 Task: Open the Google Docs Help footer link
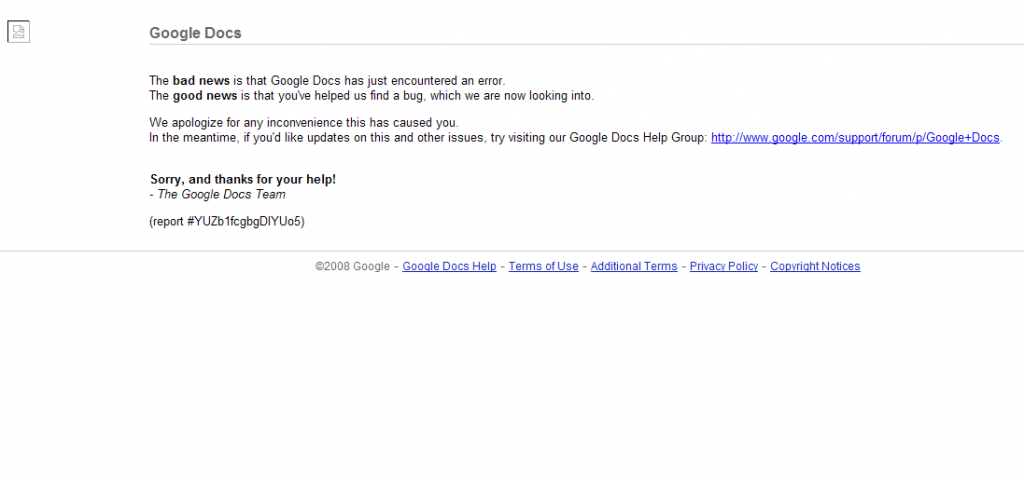click(x=449, y=266)
